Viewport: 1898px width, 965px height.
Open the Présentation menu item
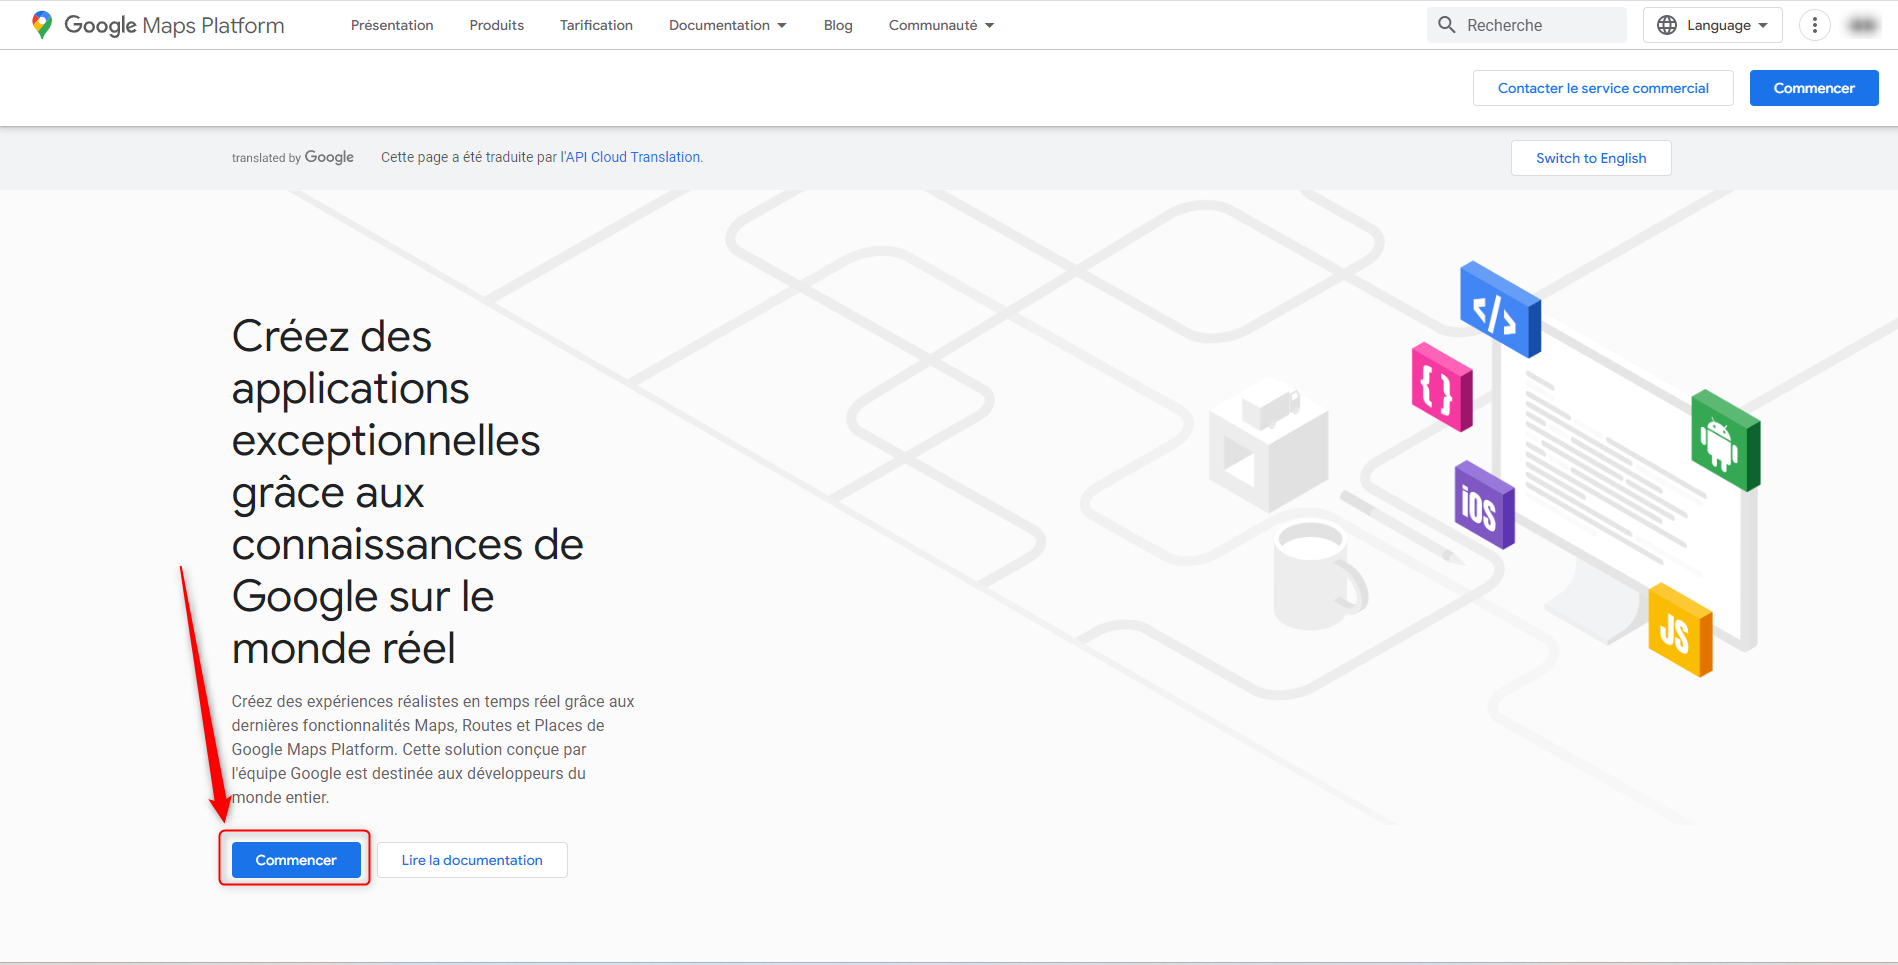[x=392, y=25]
